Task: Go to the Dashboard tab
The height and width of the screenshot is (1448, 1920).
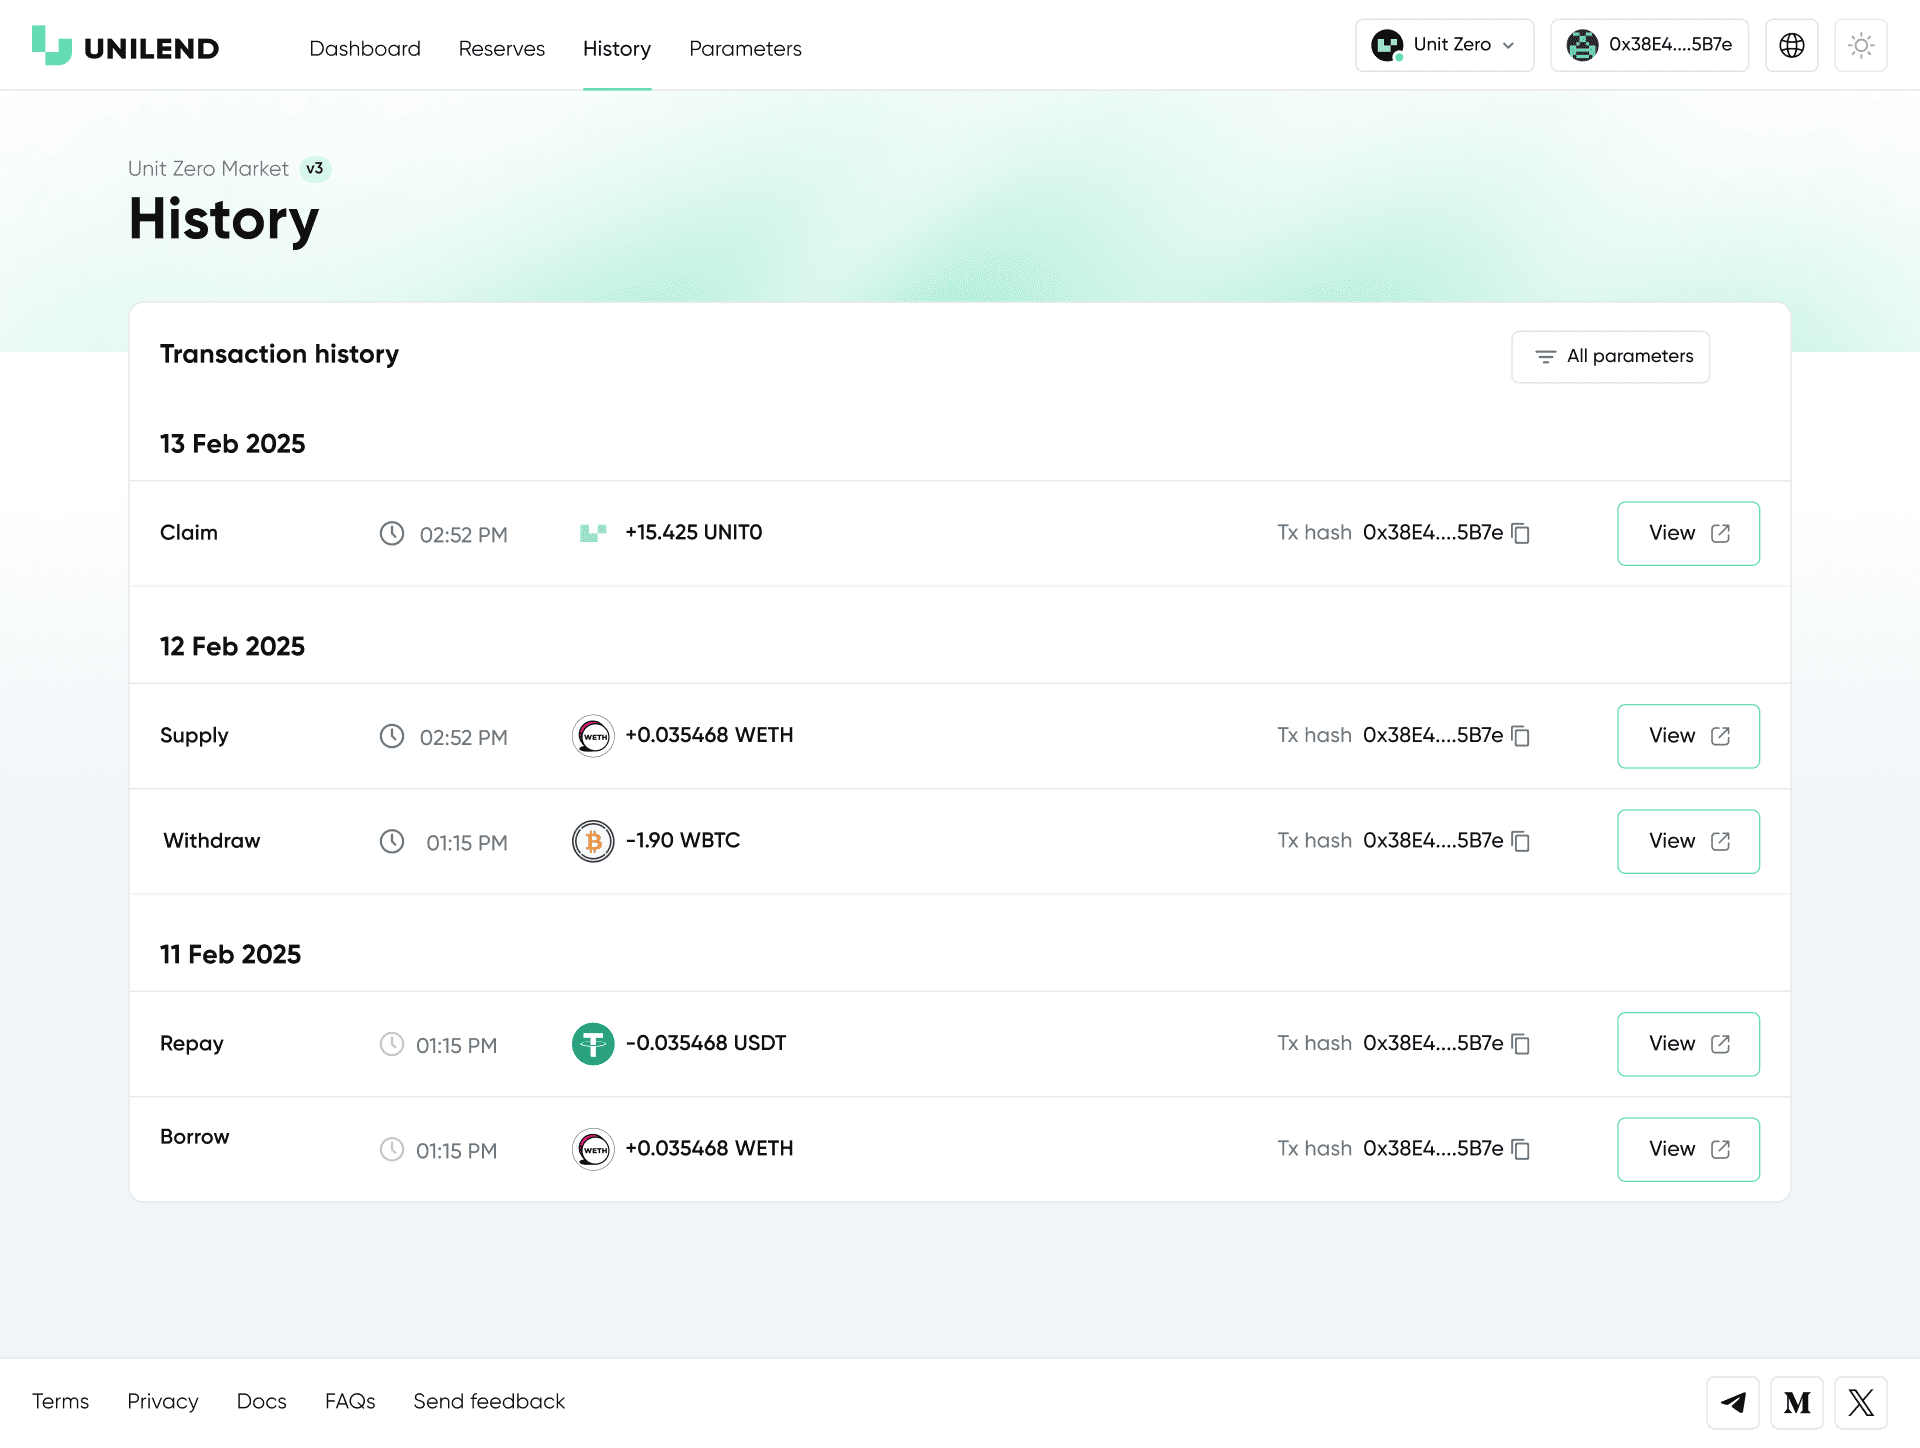Action: (365, 49)
